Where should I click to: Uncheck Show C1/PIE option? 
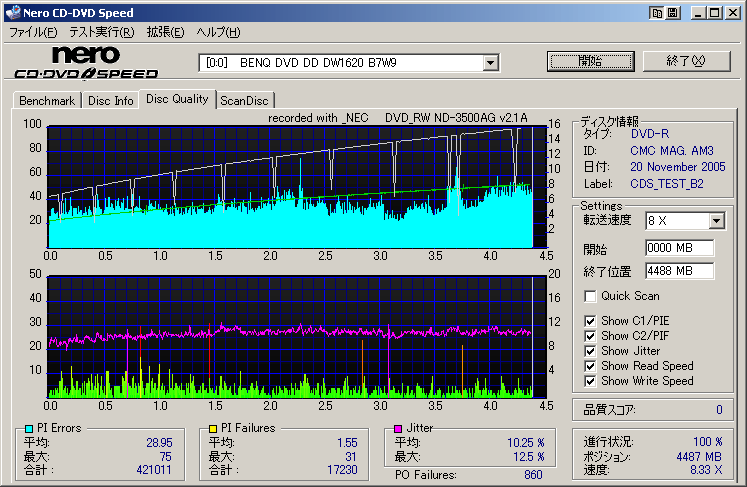pos(590,321)
